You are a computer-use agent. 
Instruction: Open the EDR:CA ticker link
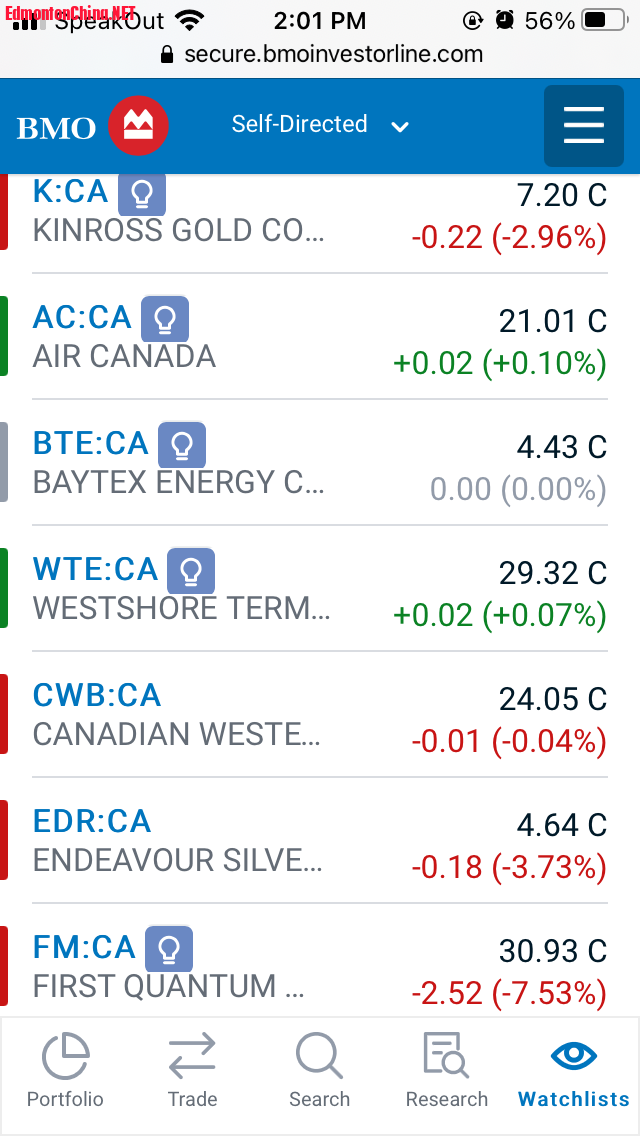click(92, 822)
